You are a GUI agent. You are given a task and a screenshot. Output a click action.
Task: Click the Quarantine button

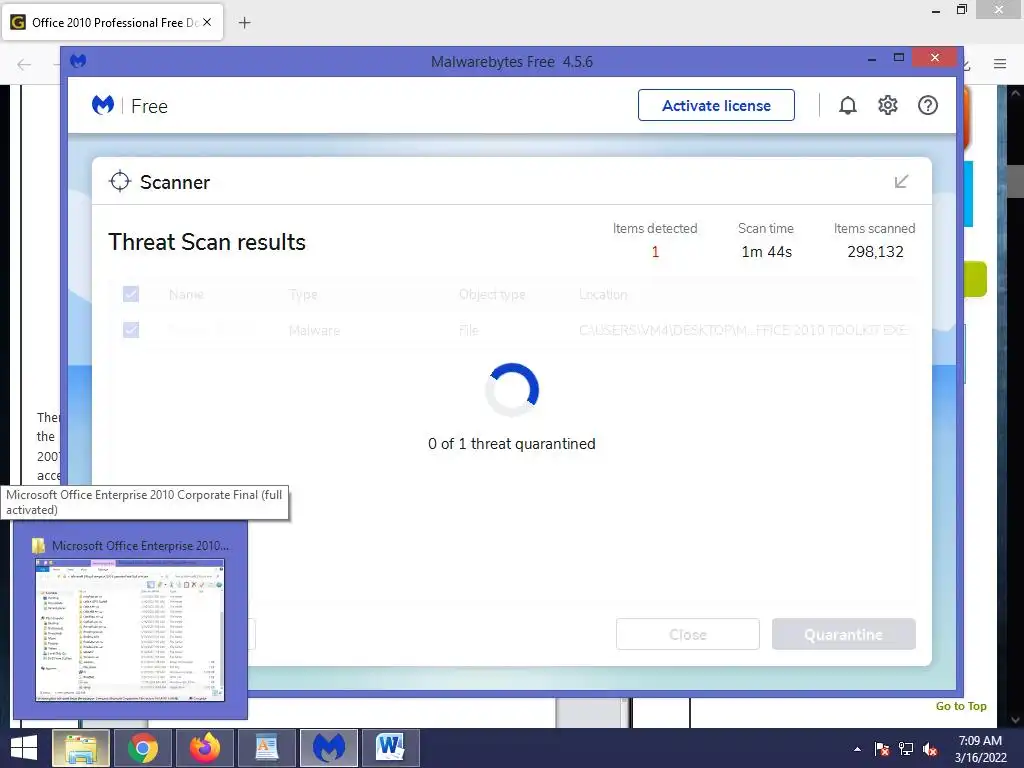(844, 634)
